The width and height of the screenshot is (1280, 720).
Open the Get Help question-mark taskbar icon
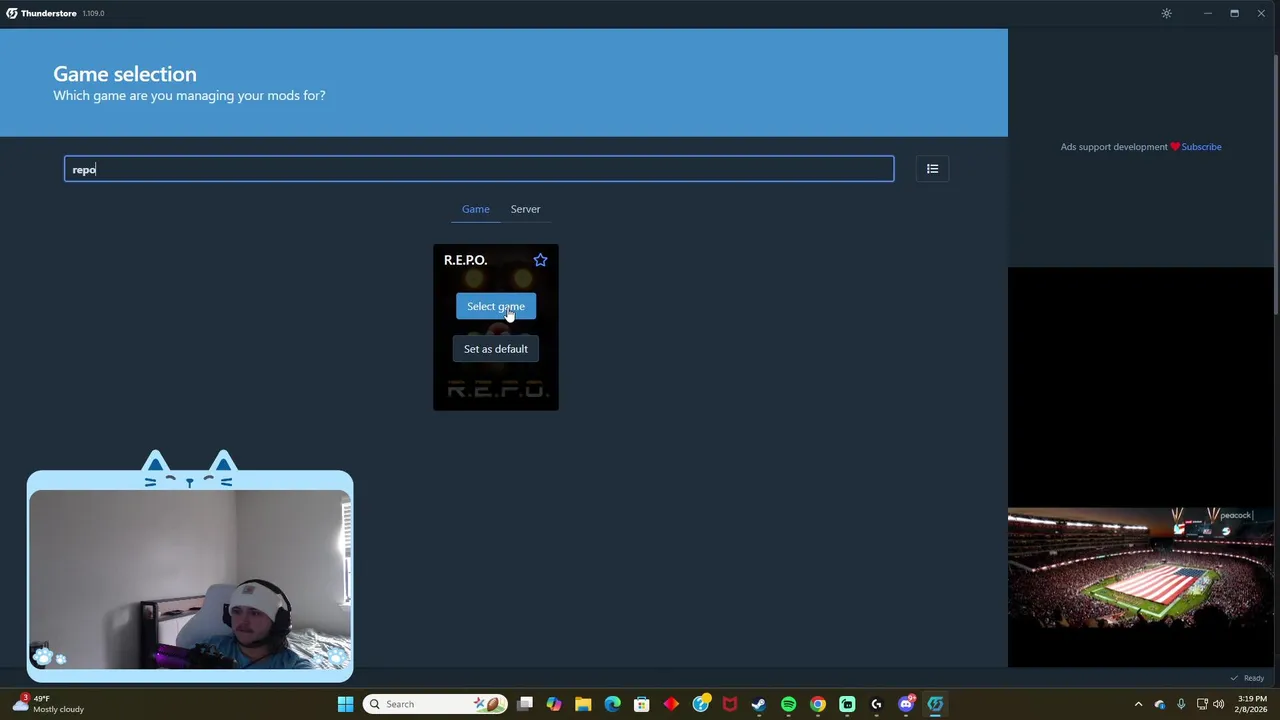[701, 704]
